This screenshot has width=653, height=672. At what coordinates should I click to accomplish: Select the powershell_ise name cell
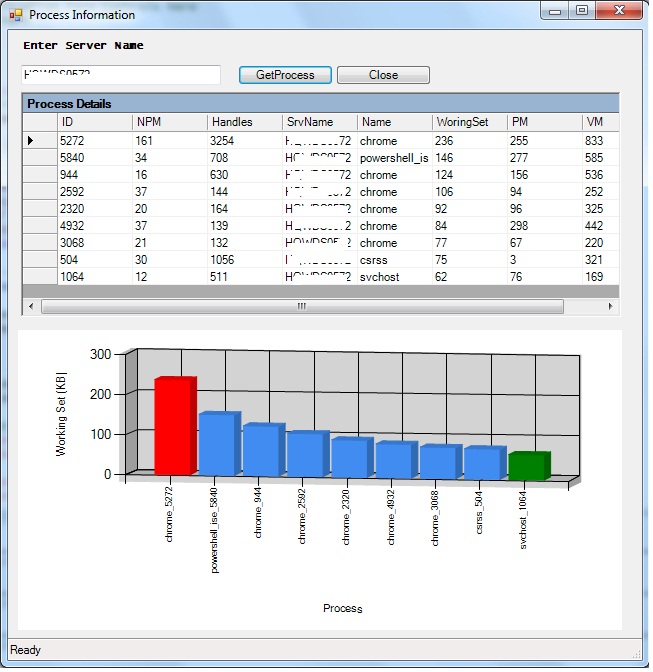click(x=393, y=158)
